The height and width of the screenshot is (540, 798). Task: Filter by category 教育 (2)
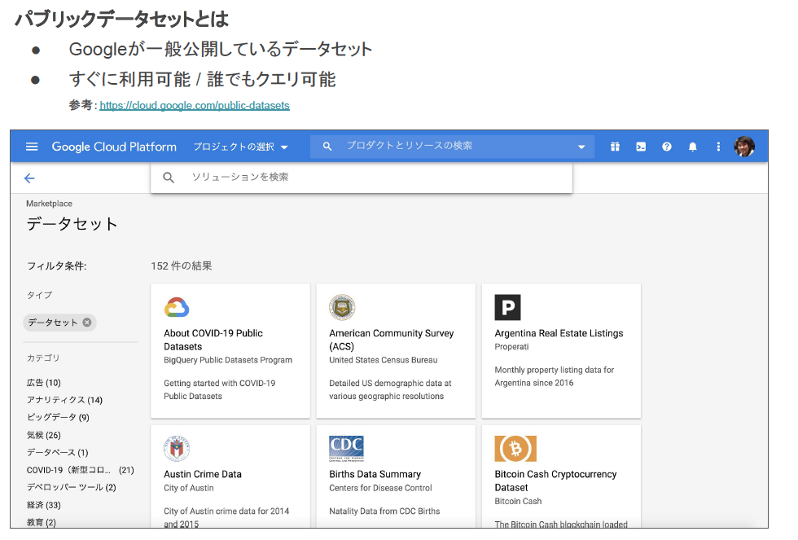(x=41, y=522)
